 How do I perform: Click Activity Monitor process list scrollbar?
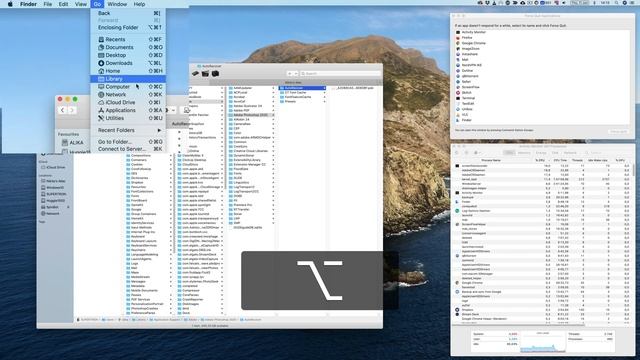pyautogui.click(x=633, y=169)
